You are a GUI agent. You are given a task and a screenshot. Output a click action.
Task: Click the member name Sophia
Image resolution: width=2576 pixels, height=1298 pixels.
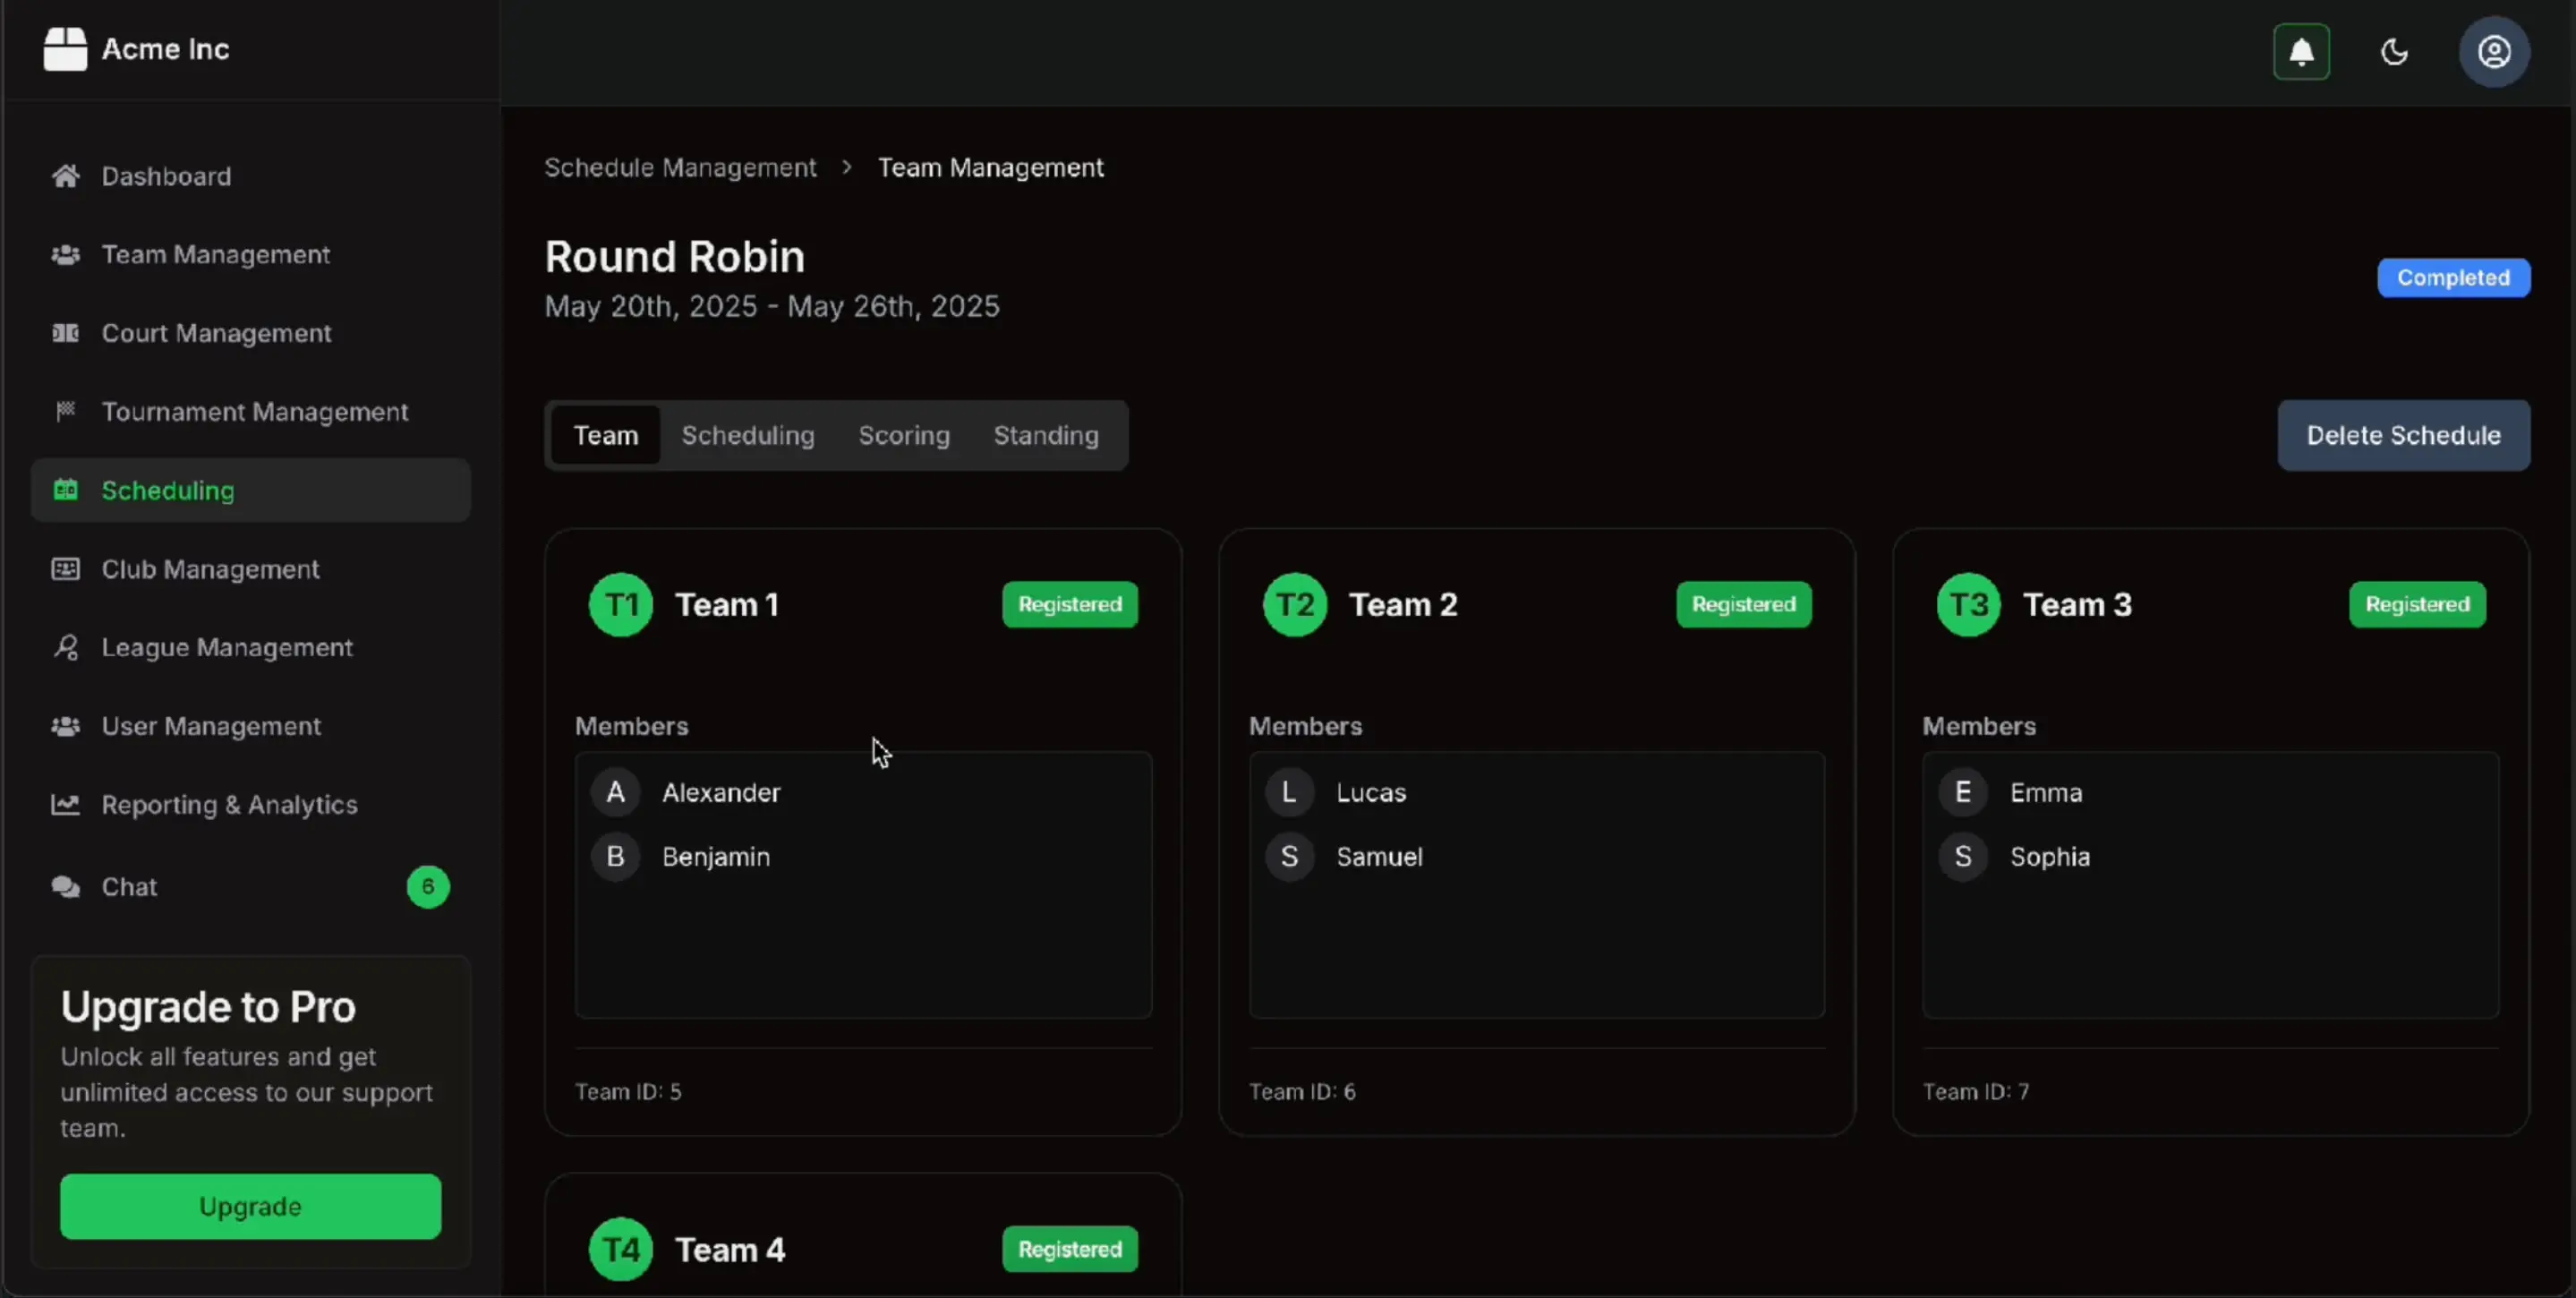click(2049, 856)
